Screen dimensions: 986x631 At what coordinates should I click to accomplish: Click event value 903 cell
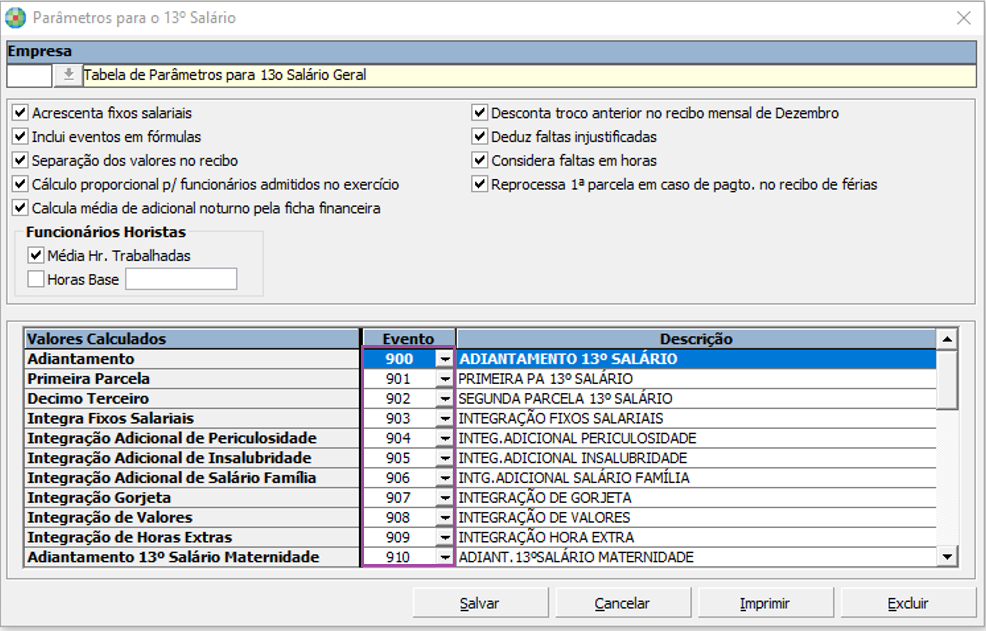(399, 418)
